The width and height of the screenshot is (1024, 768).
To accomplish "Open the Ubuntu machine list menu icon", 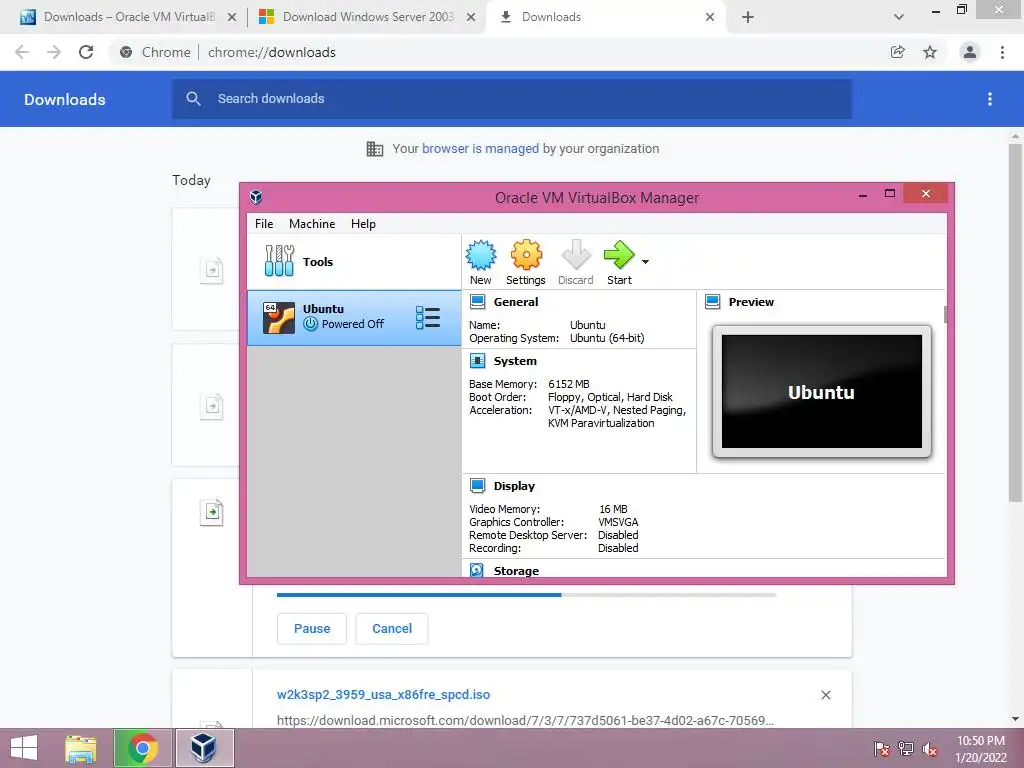I will 428,318.
